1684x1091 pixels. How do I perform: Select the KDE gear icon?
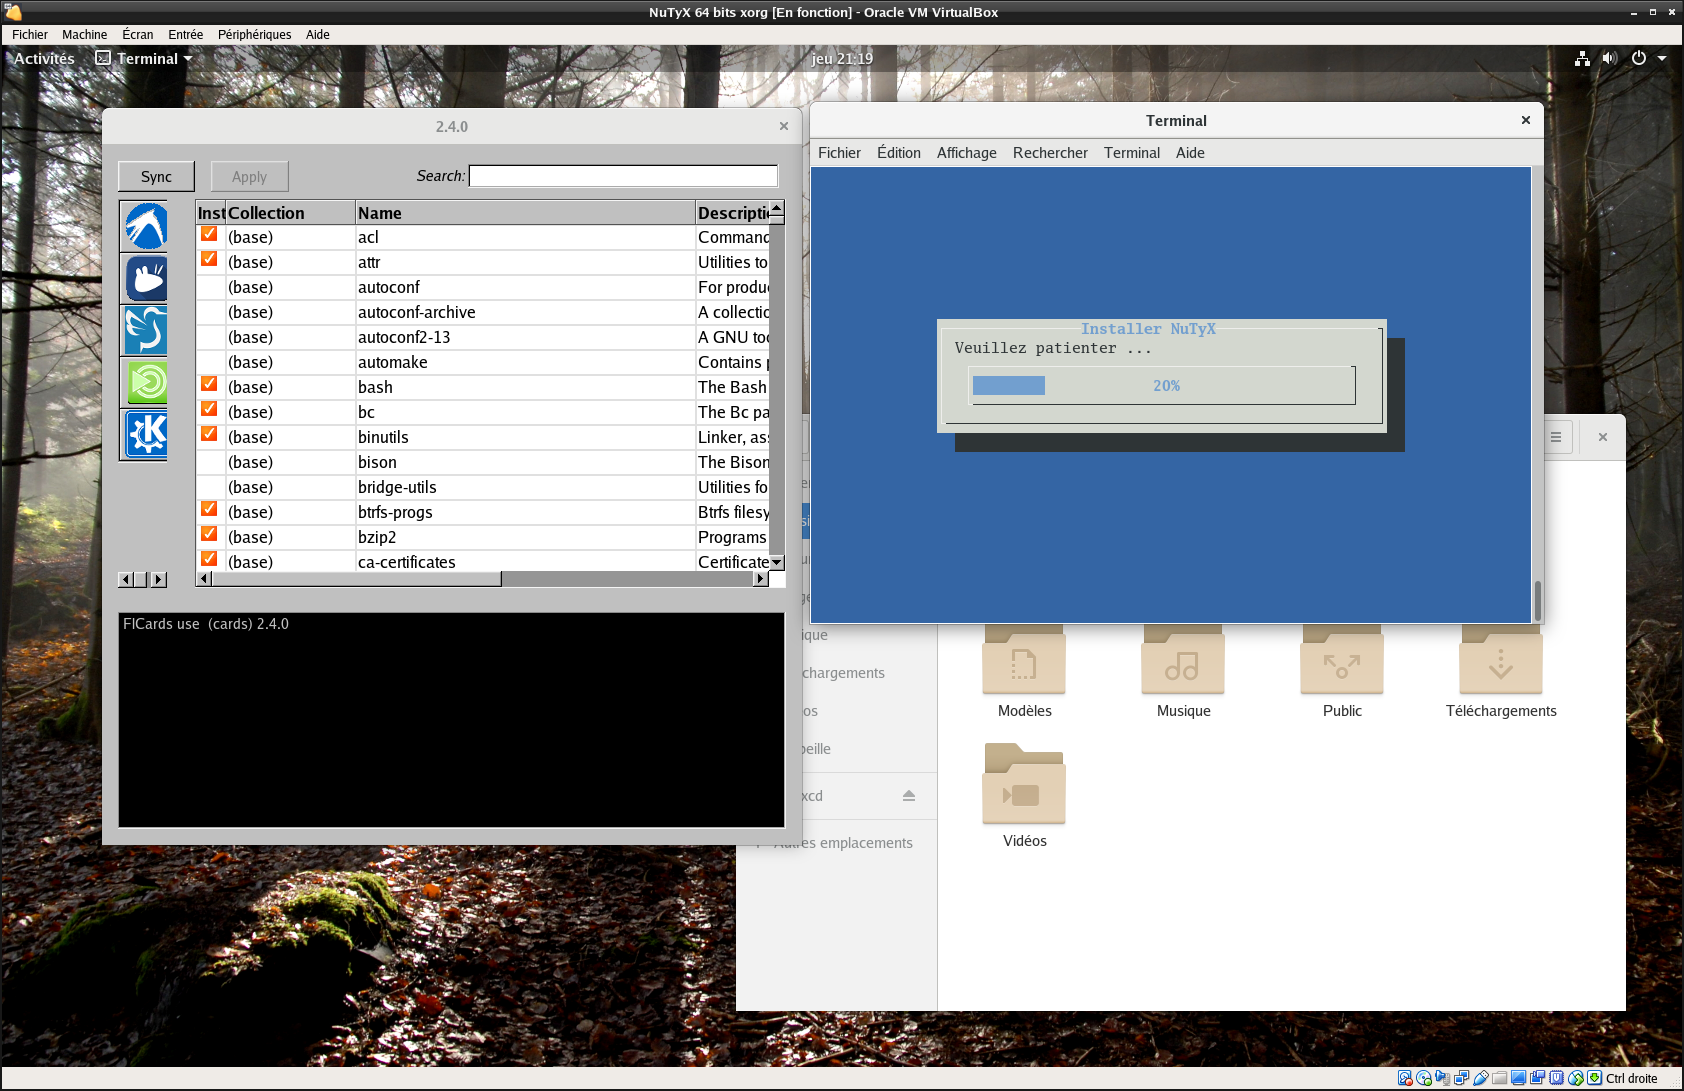coord(146,434)
